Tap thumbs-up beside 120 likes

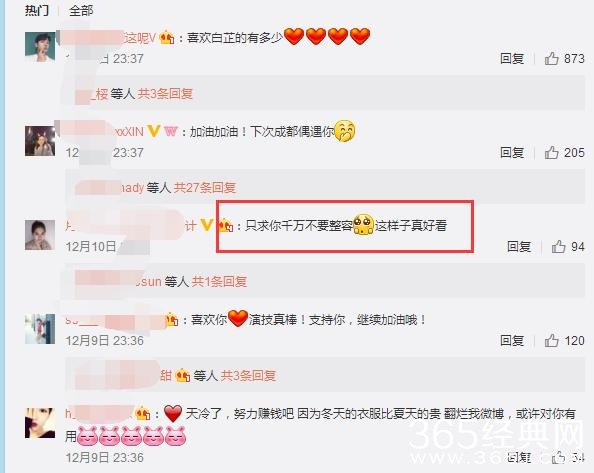click(x=552, y=340)
